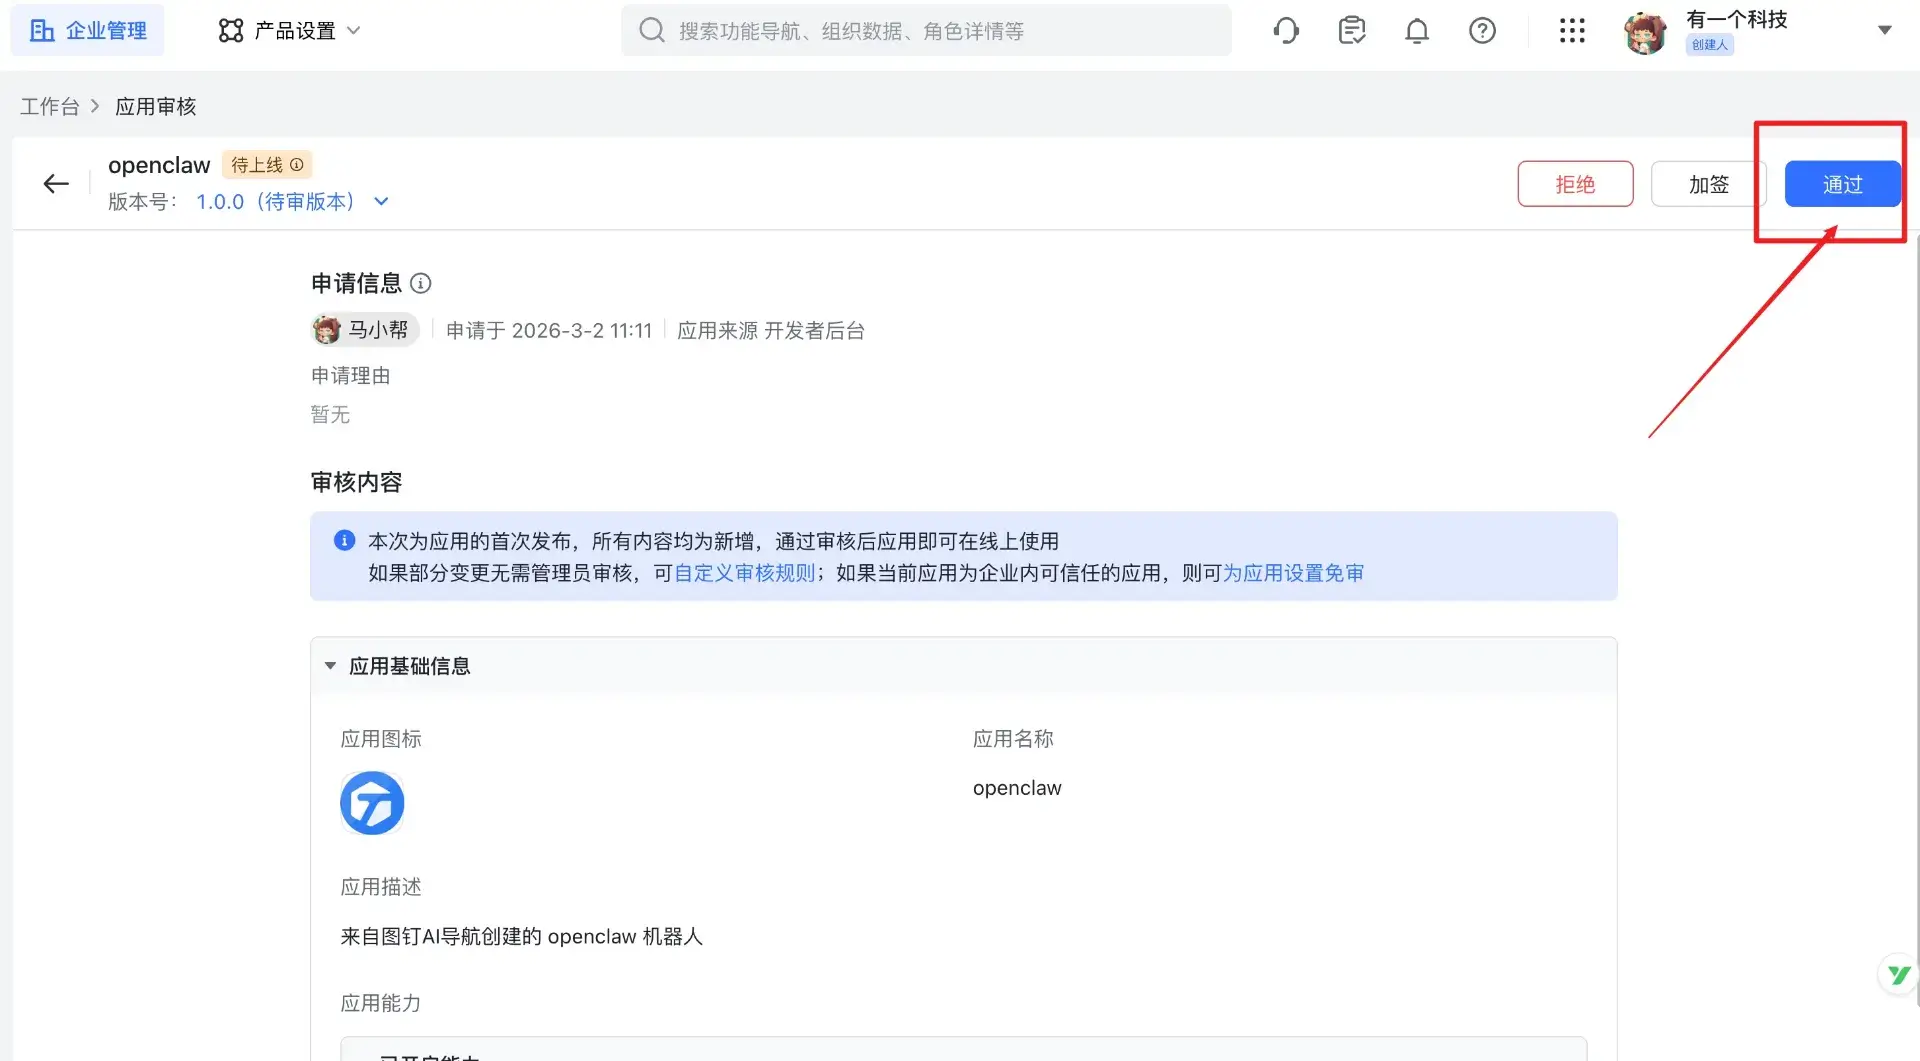Switch to 企业管理 tab
This screenshot has height=1061, width=1920.
(88, 31)
